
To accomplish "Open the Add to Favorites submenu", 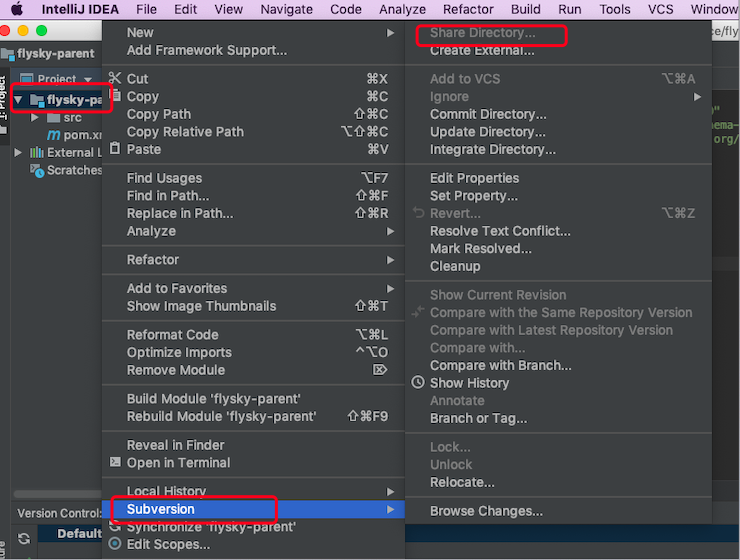I will [x=253, y=288].
